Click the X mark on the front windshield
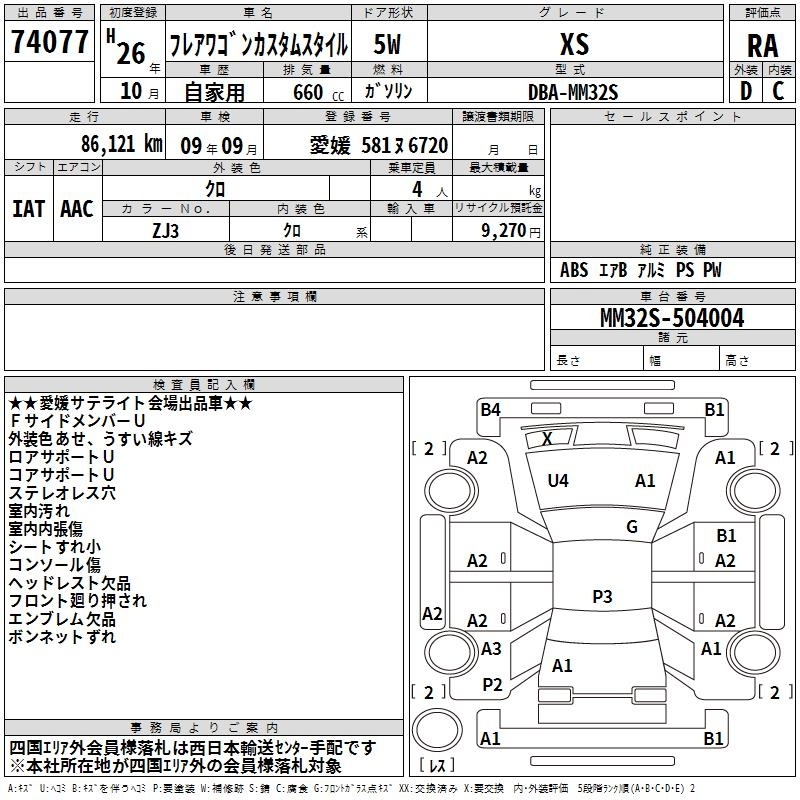800x800 pixels. [547, 438]
